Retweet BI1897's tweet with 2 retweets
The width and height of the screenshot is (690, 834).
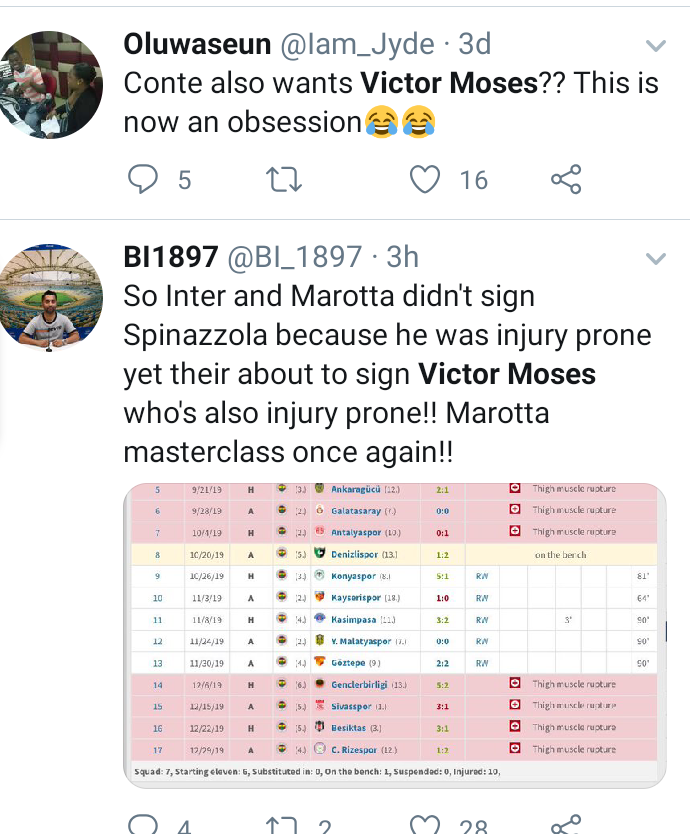[x=282, y=825]
